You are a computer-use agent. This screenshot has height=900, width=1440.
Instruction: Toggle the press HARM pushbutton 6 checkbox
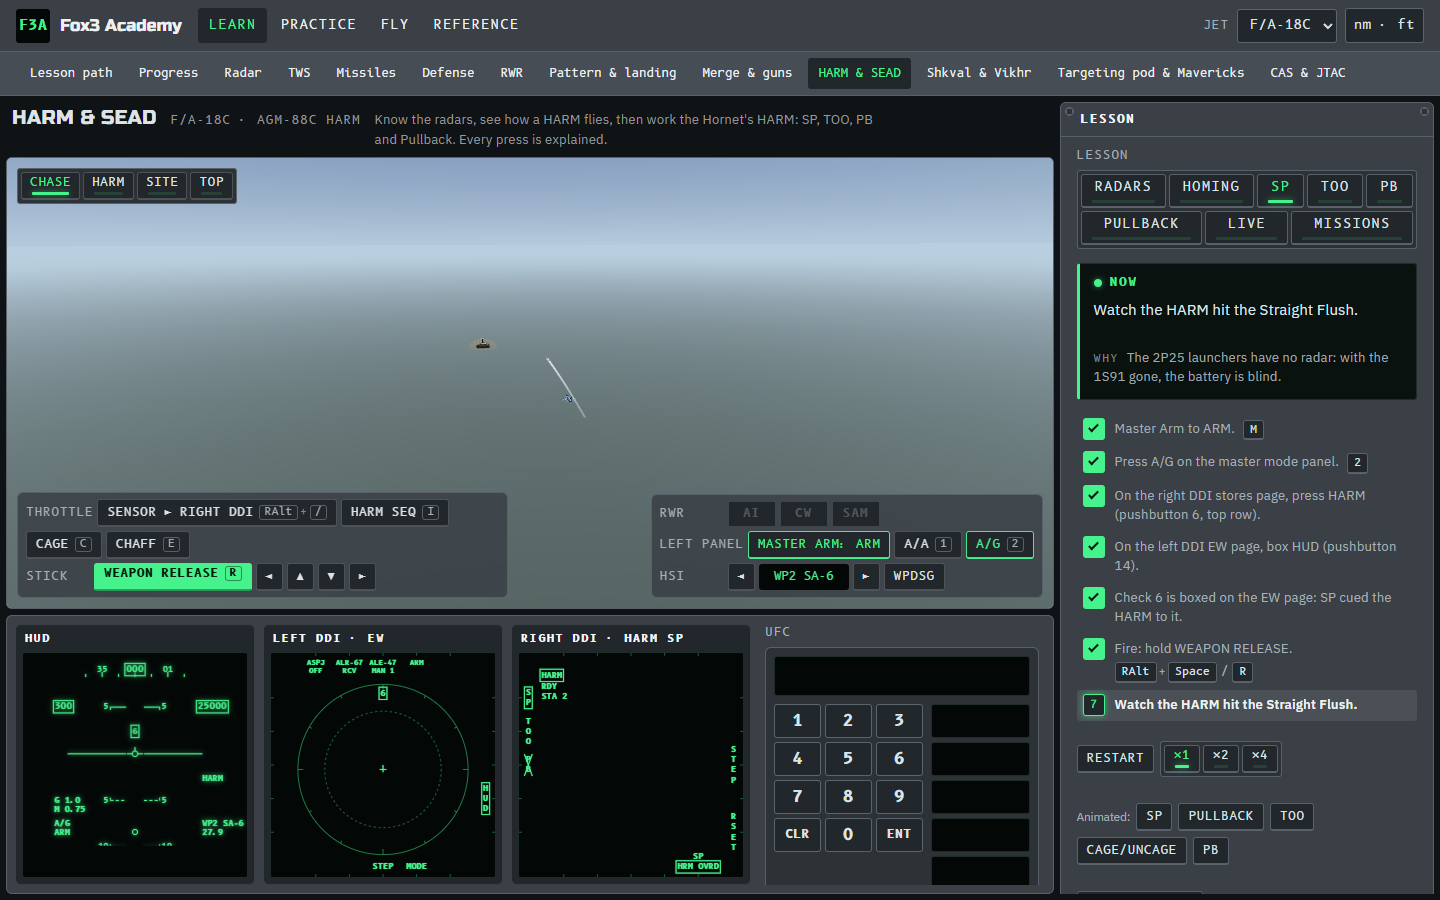click(x=1094, y=496)
